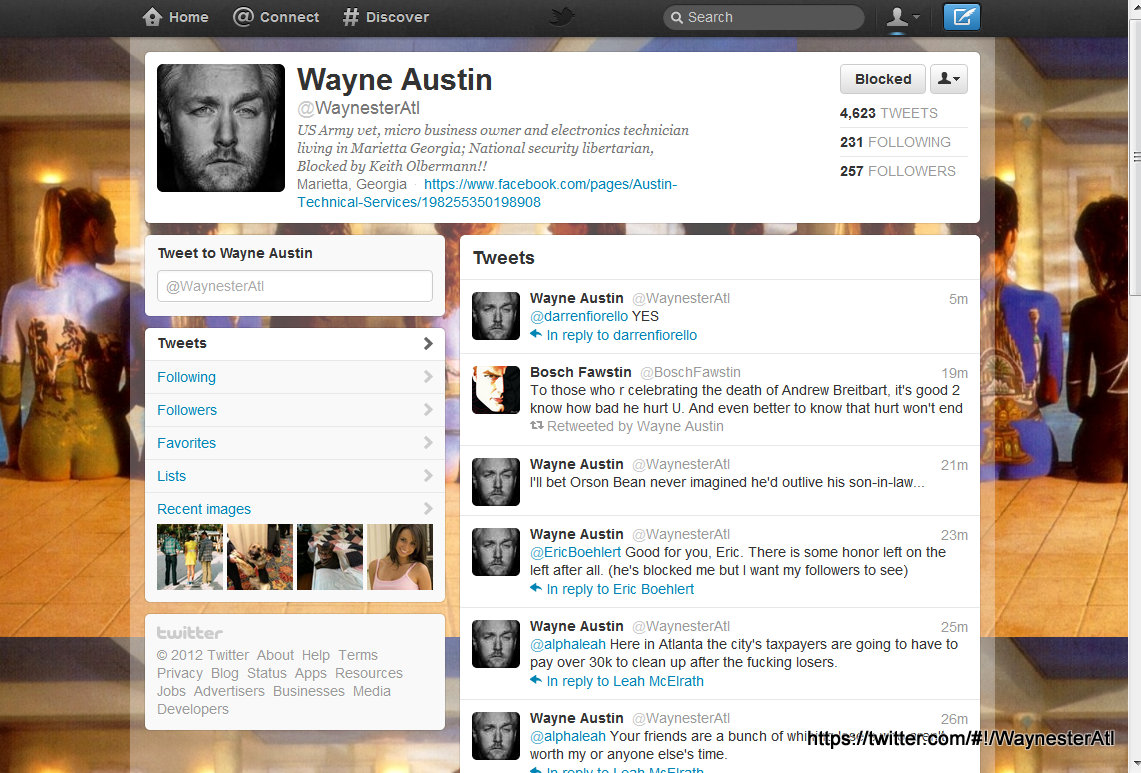Open the account user dropdown menu

[x=902, y=17]
